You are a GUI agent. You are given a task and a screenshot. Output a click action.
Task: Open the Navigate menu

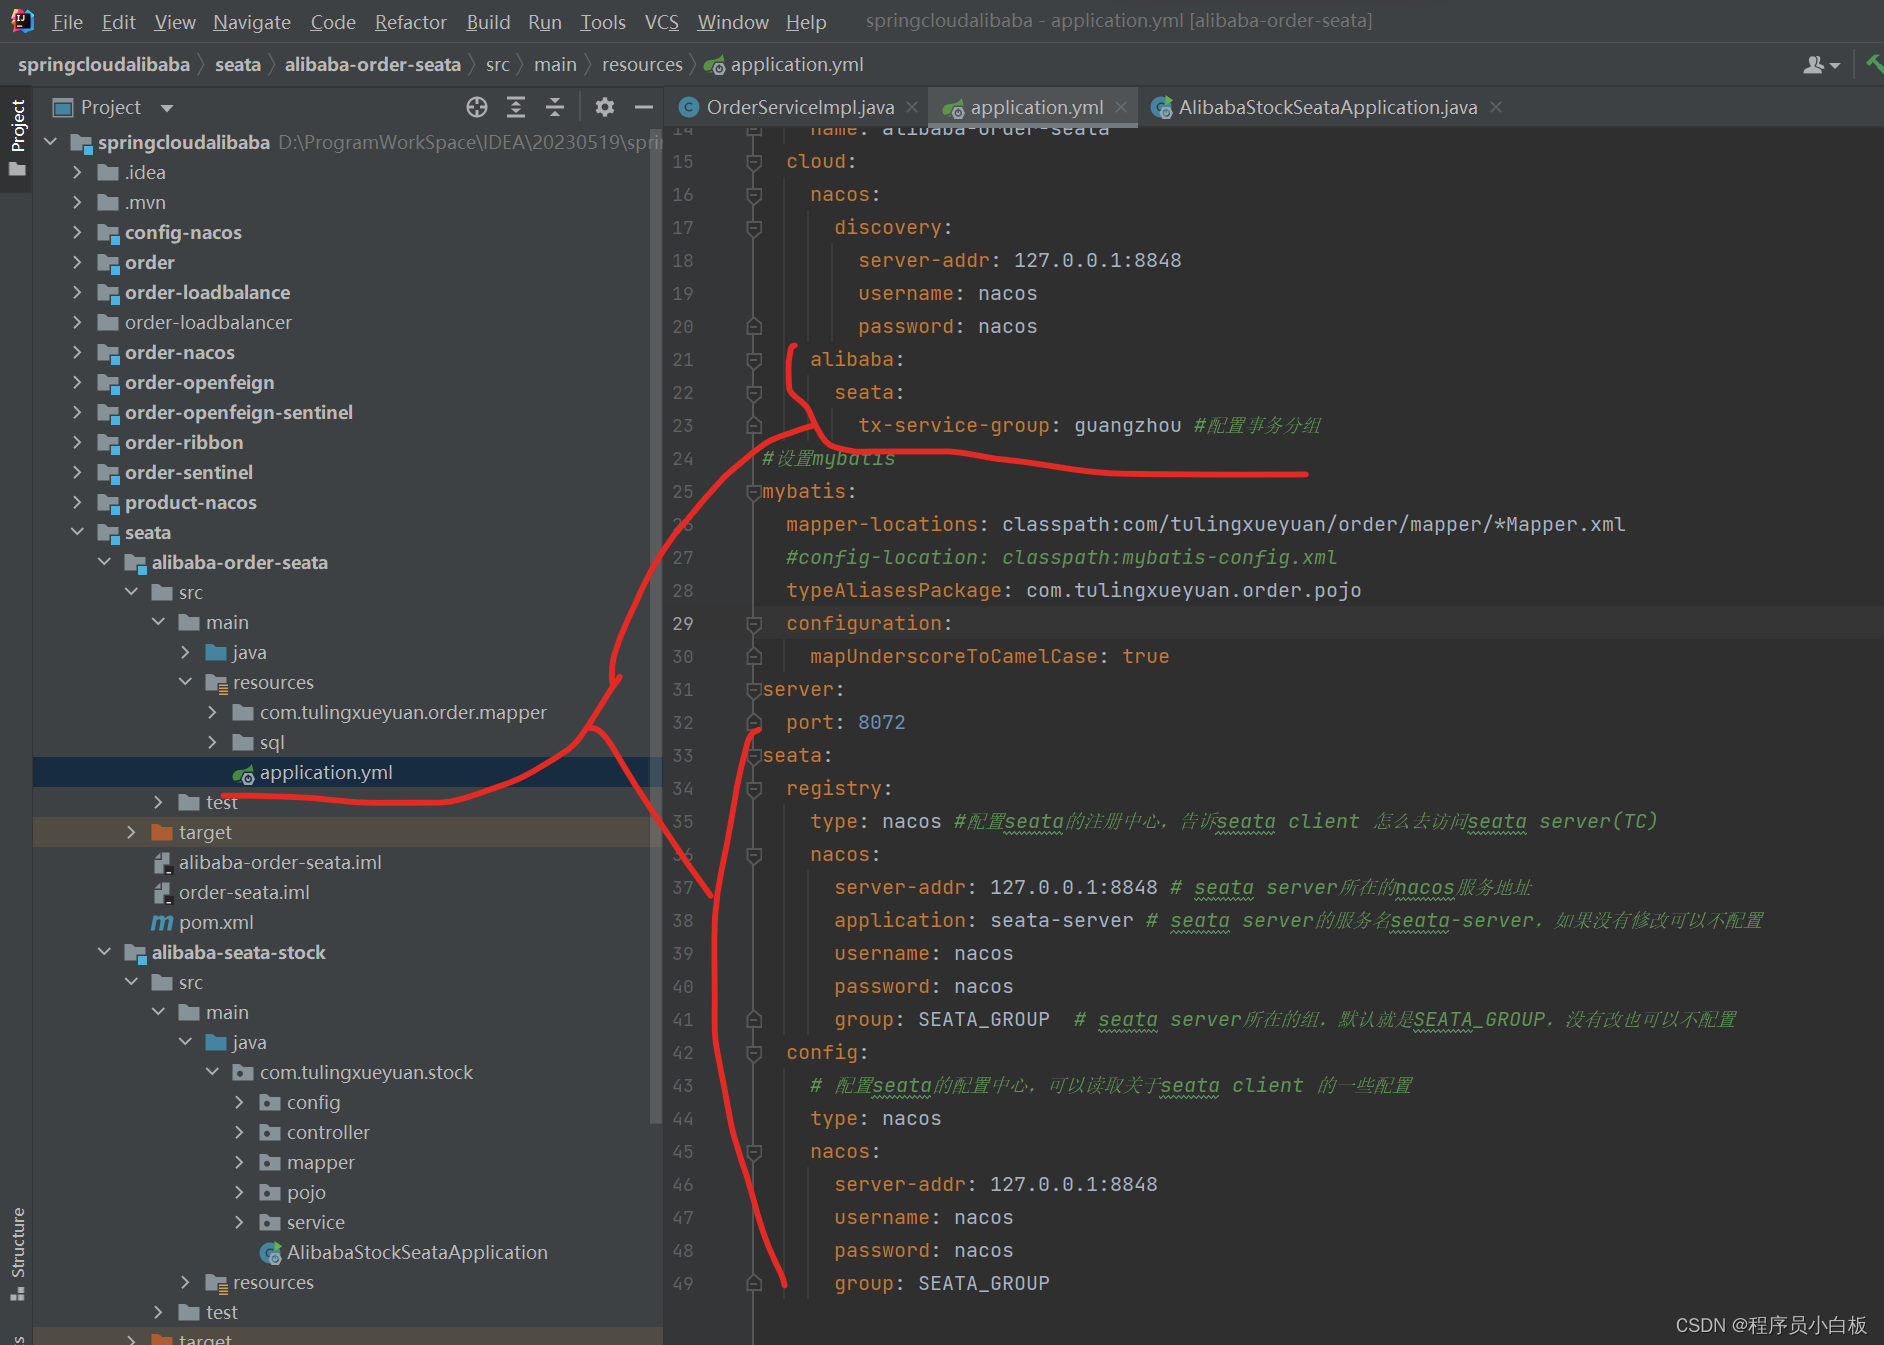[x=252, y=22]
